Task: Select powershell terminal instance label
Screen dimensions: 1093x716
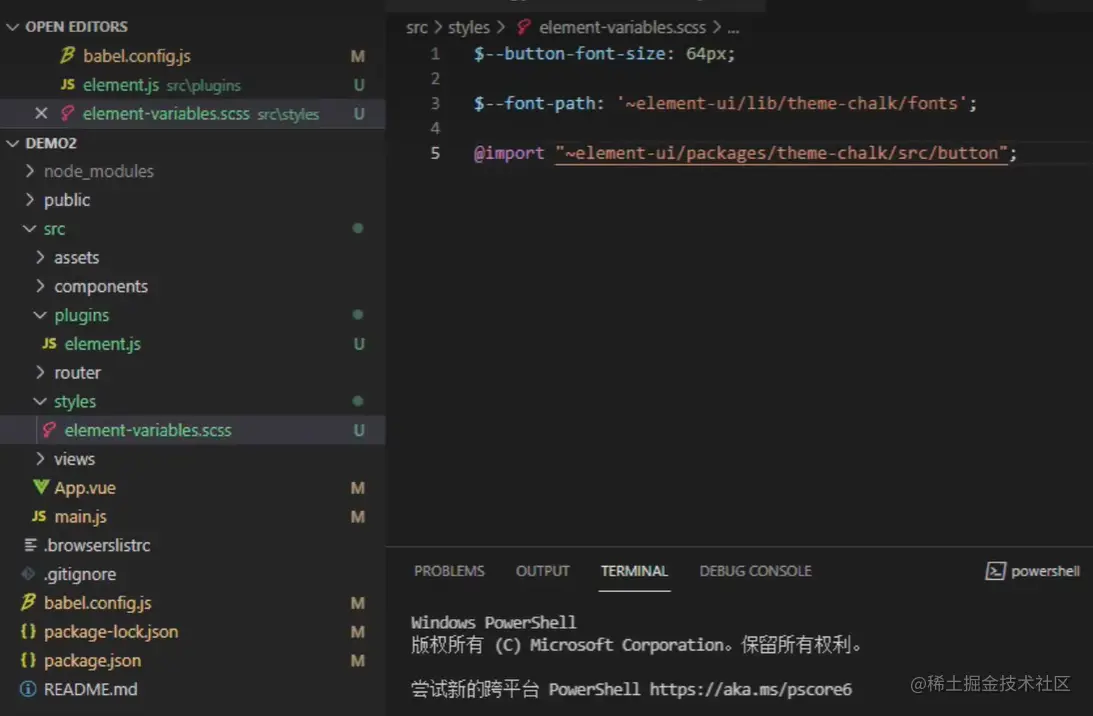Action: click(x=1045, y=571)
